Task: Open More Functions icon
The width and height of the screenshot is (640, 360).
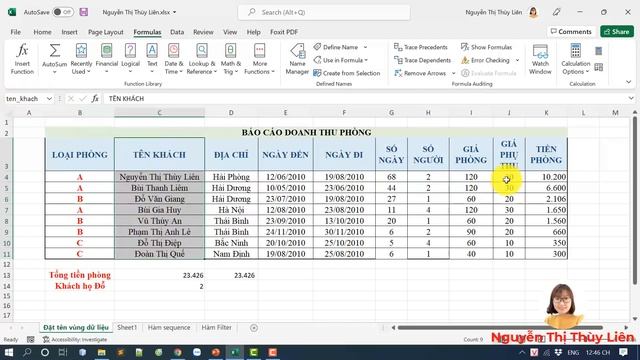Action: (260, 51)
